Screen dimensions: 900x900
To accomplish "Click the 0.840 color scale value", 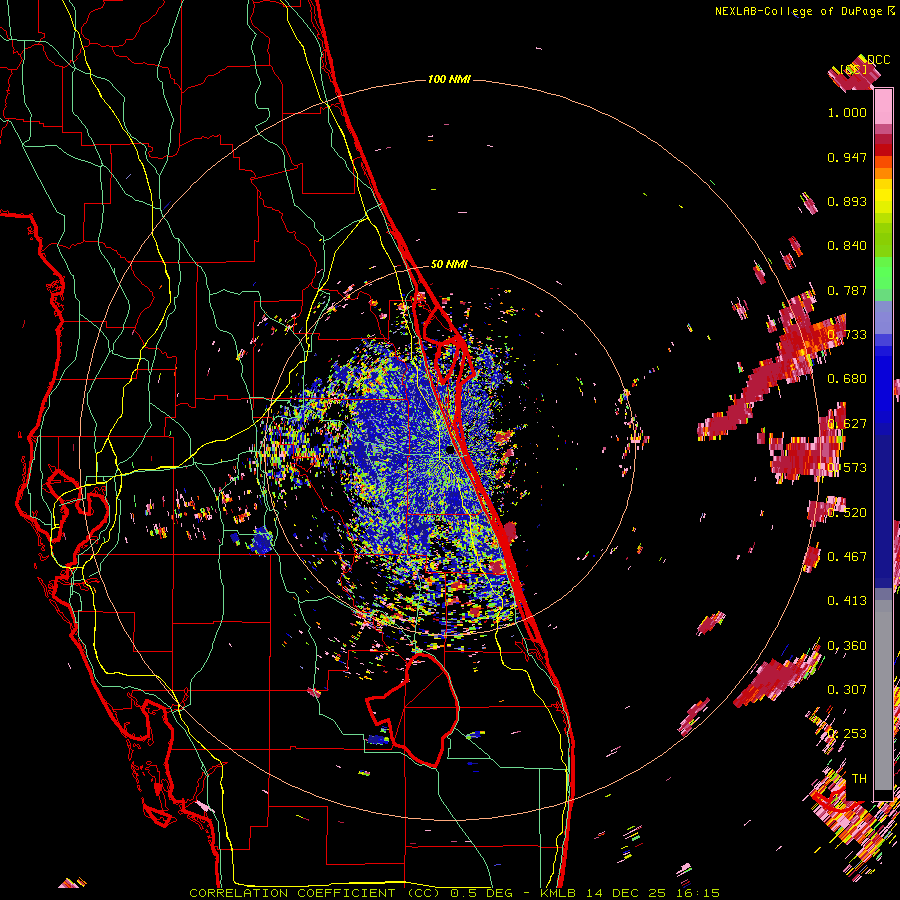I will pos(847,246).
